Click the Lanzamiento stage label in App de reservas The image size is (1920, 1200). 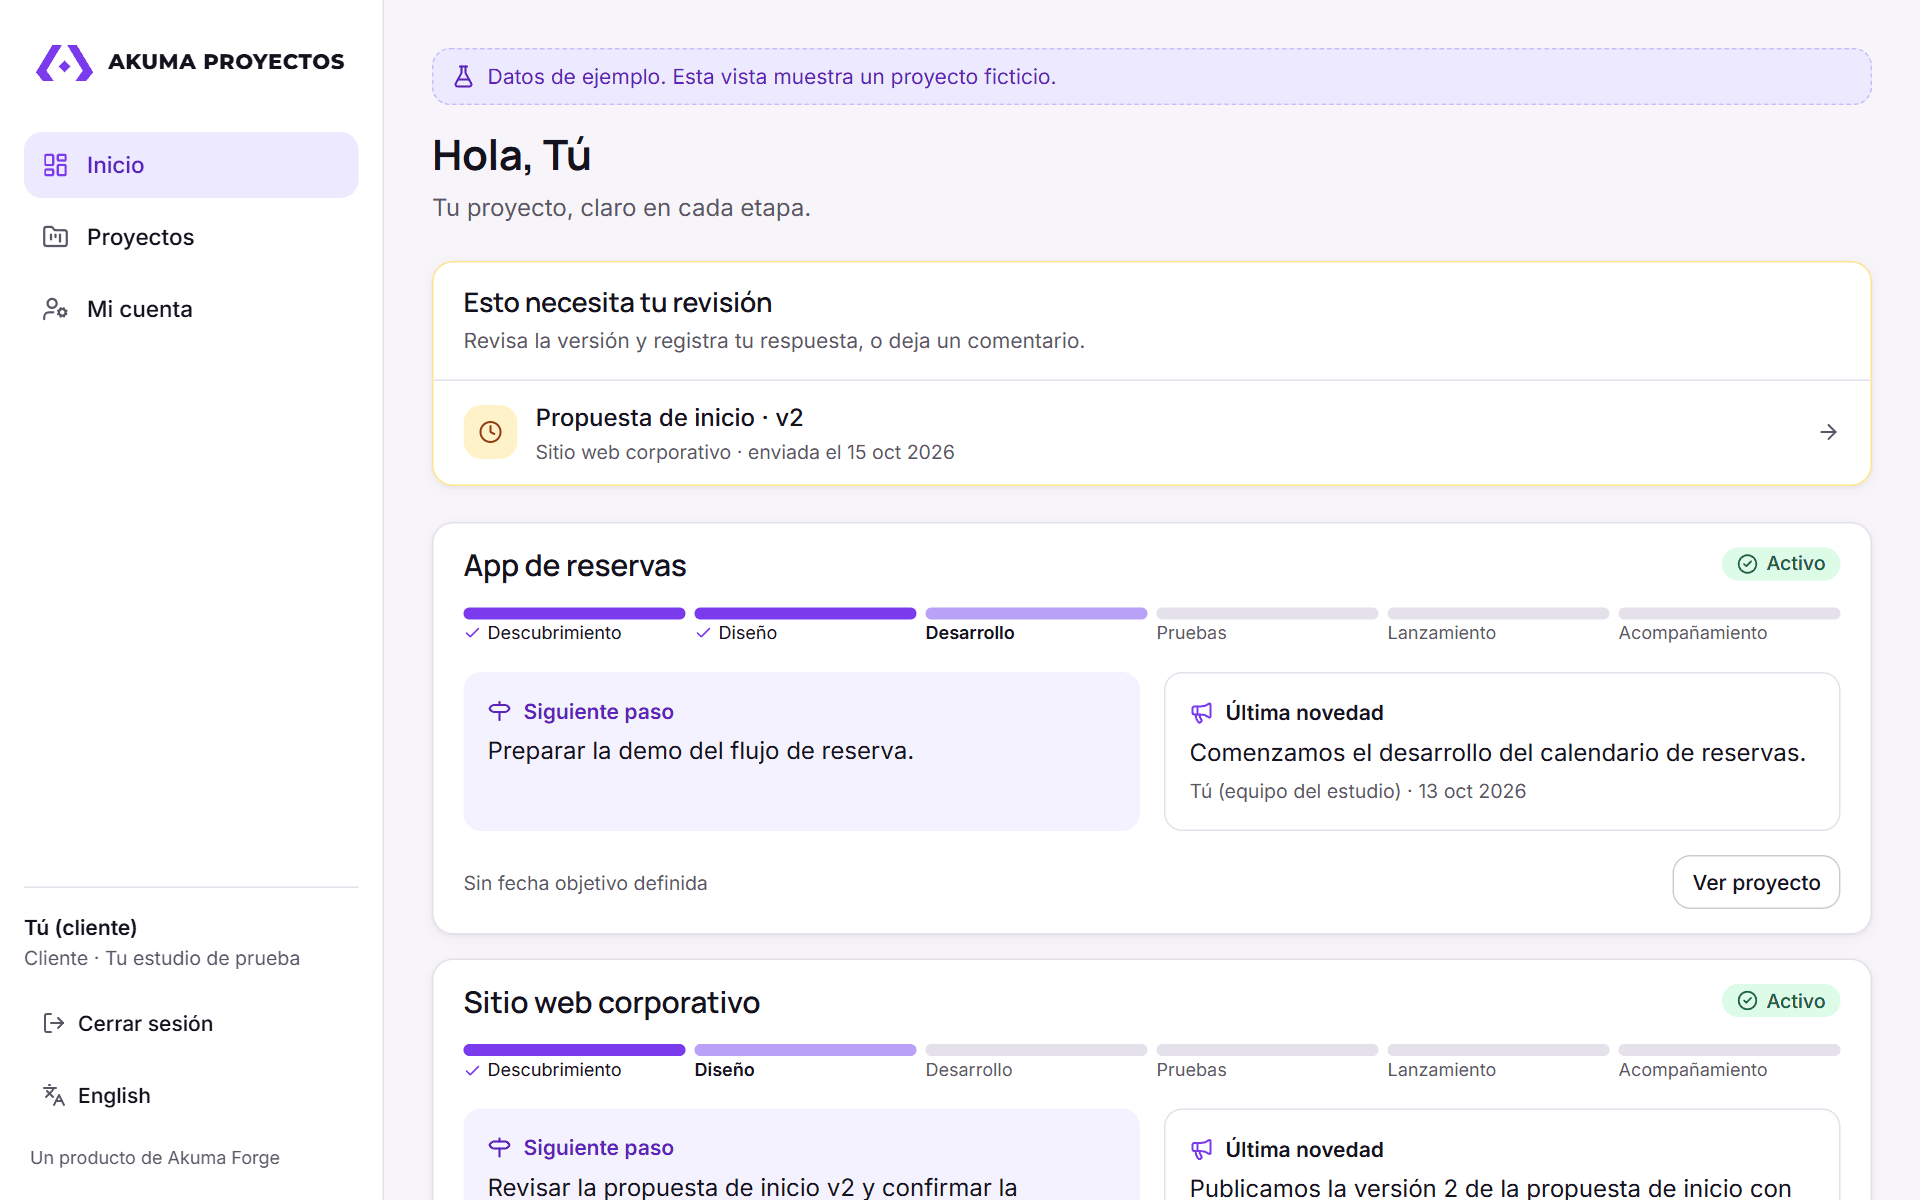[x=1441, y=633]
